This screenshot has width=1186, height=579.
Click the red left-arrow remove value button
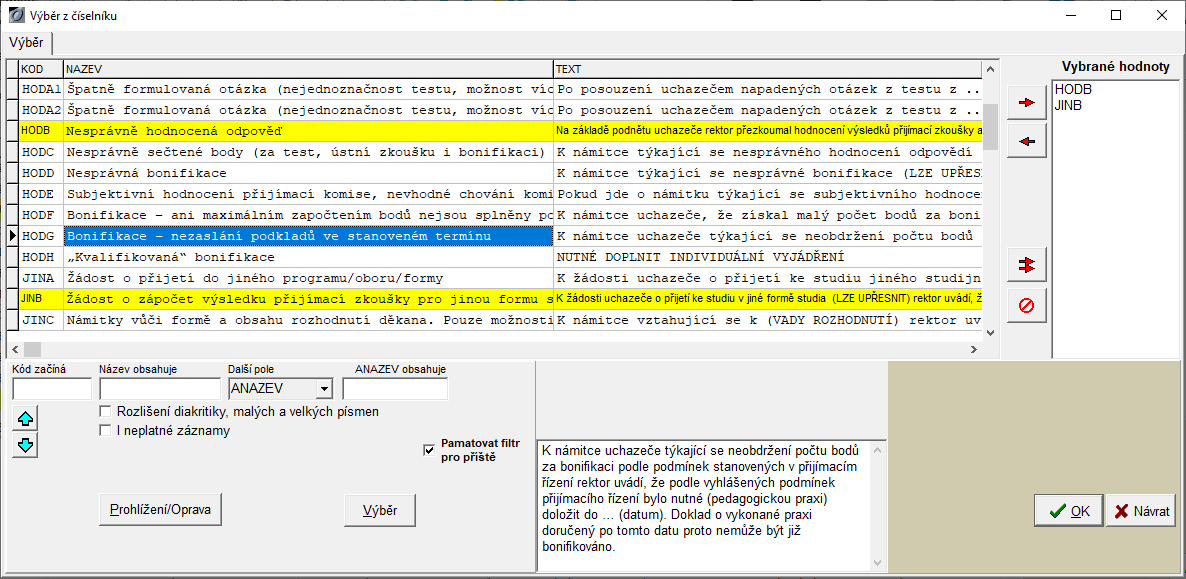(x=1026, y=141)
